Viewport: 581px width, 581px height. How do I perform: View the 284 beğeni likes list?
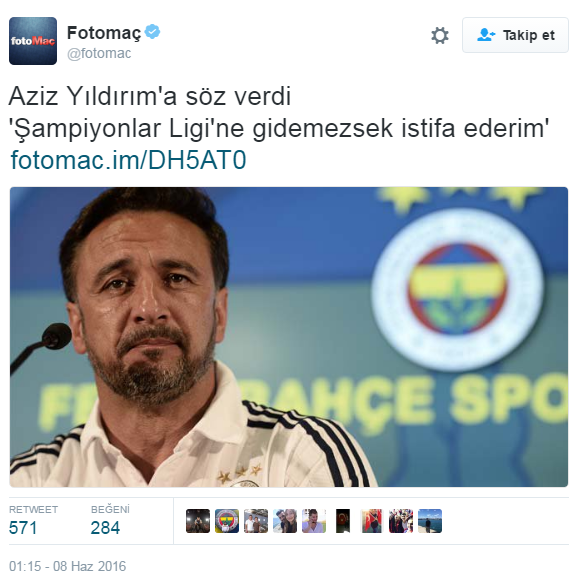(110, 521)
